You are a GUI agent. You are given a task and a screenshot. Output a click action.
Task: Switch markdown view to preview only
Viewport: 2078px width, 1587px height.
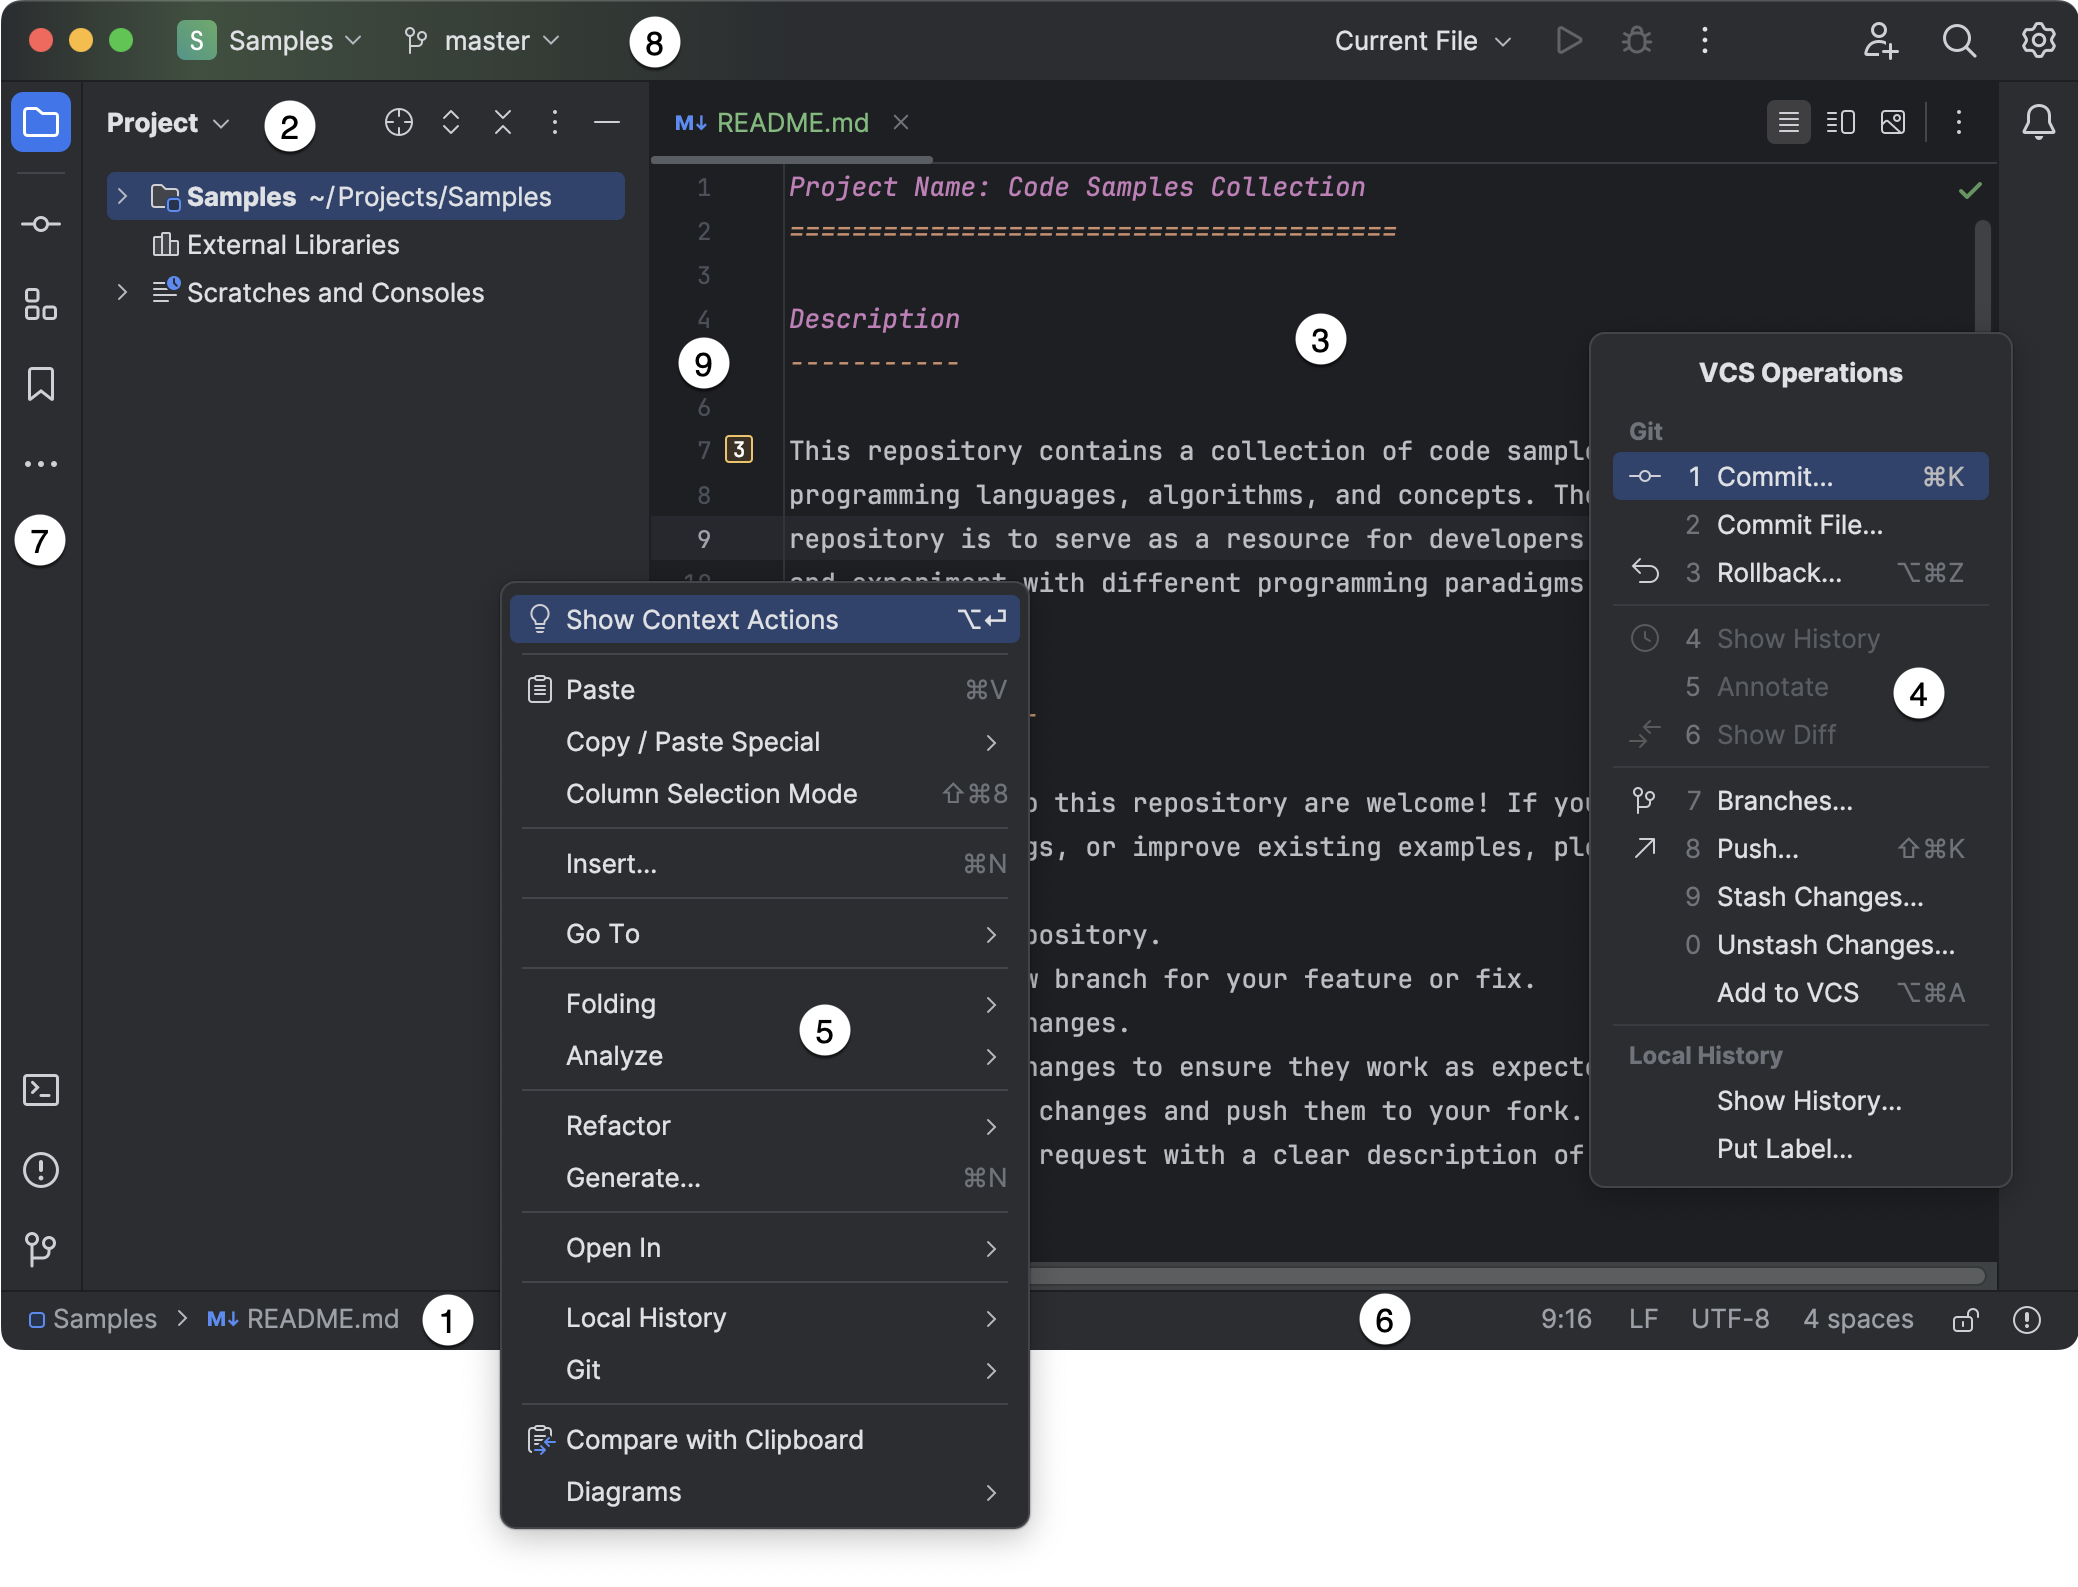point(1893,122)
